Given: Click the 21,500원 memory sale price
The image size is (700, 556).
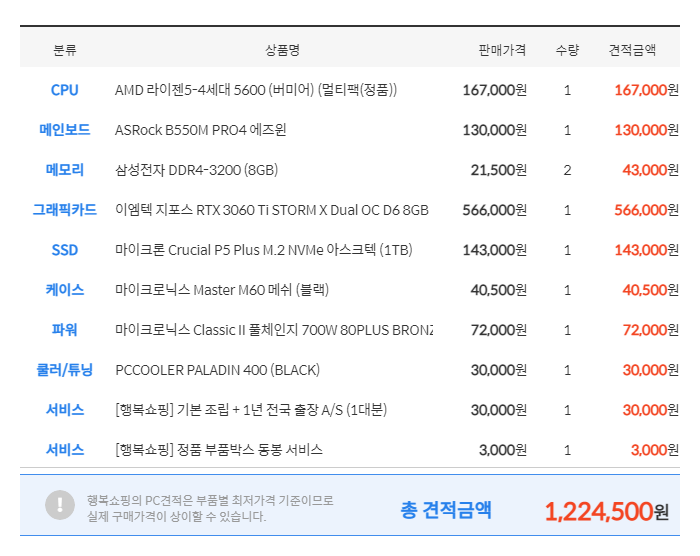Looking at the screenshot, I should pos(499,170).
